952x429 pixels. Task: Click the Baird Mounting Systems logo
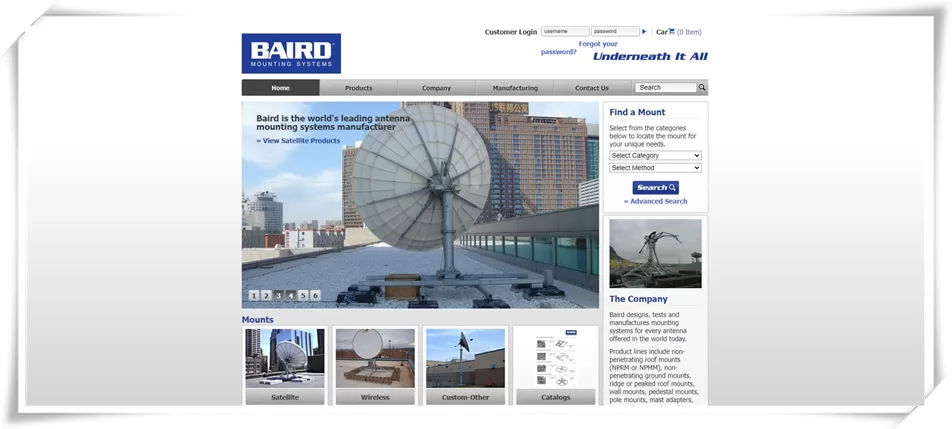tap(291, 53)
